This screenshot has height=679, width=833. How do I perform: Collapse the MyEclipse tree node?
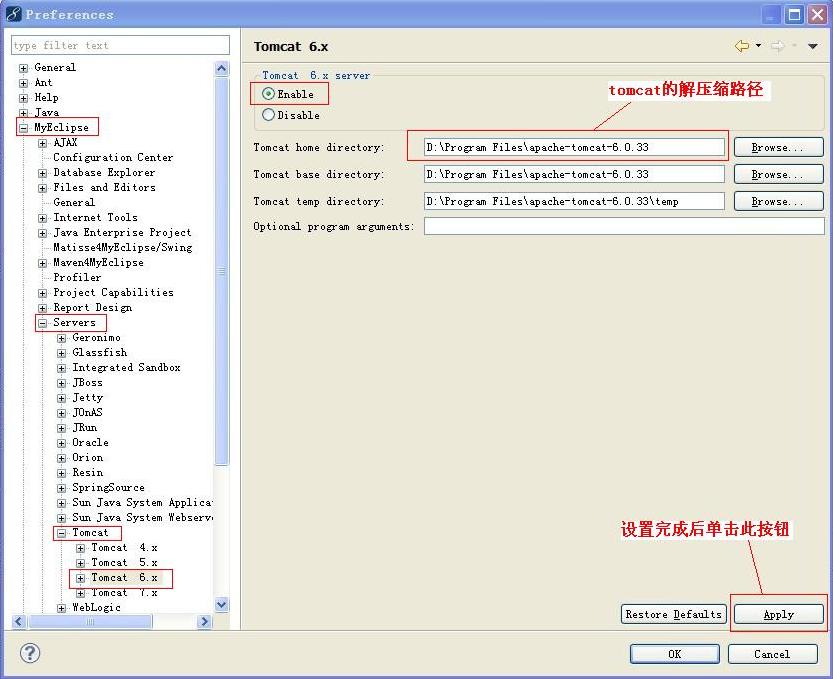pyautogui.click(x=23, y=128)
